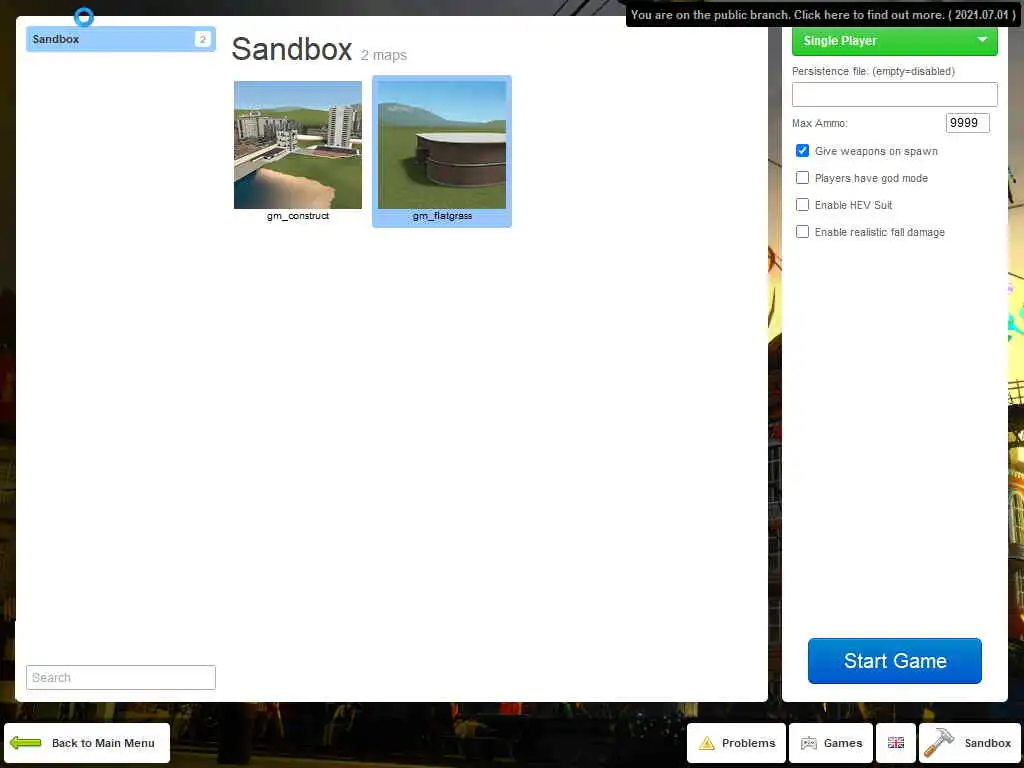This screenshot has height=768, width=1024.
Task: Click the hammer icon for Sandbox gamemode
Action: coord(939,743)
